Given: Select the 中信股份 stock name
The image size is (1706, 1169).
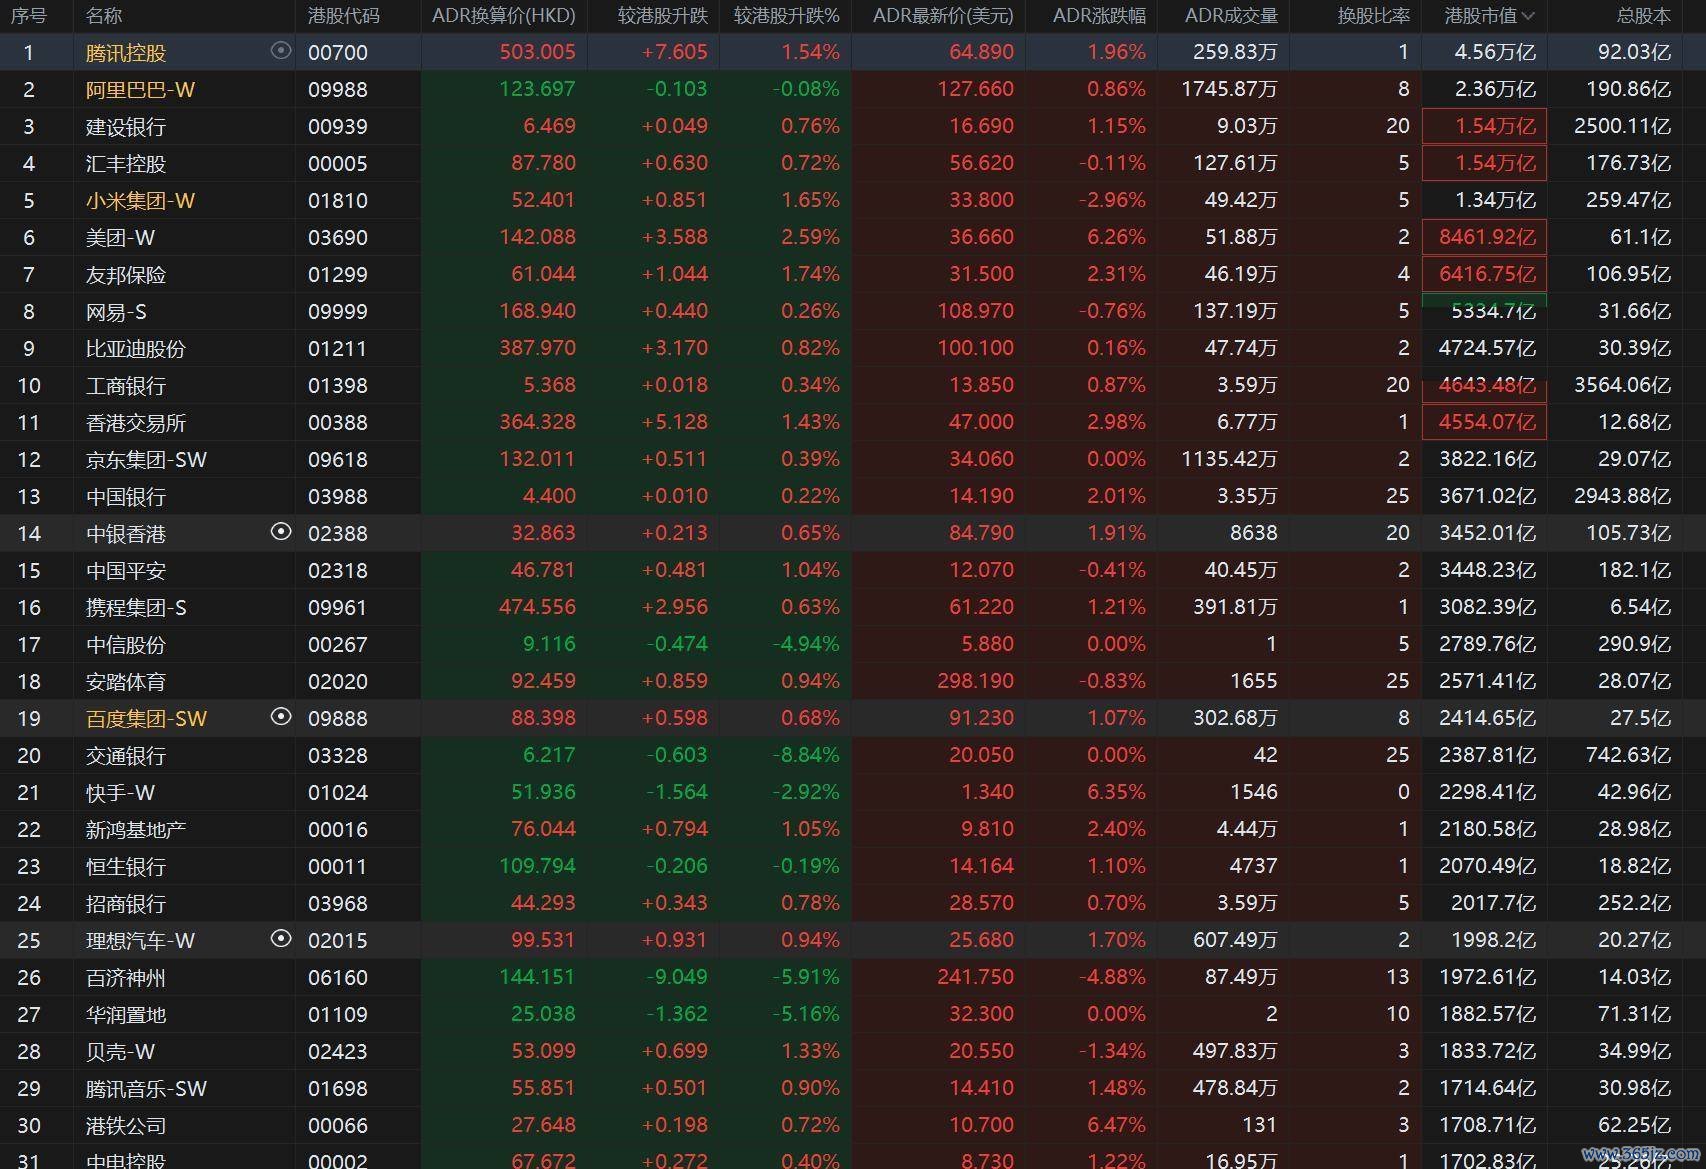Looking at the screenshot, I should (x=126, y=644).
